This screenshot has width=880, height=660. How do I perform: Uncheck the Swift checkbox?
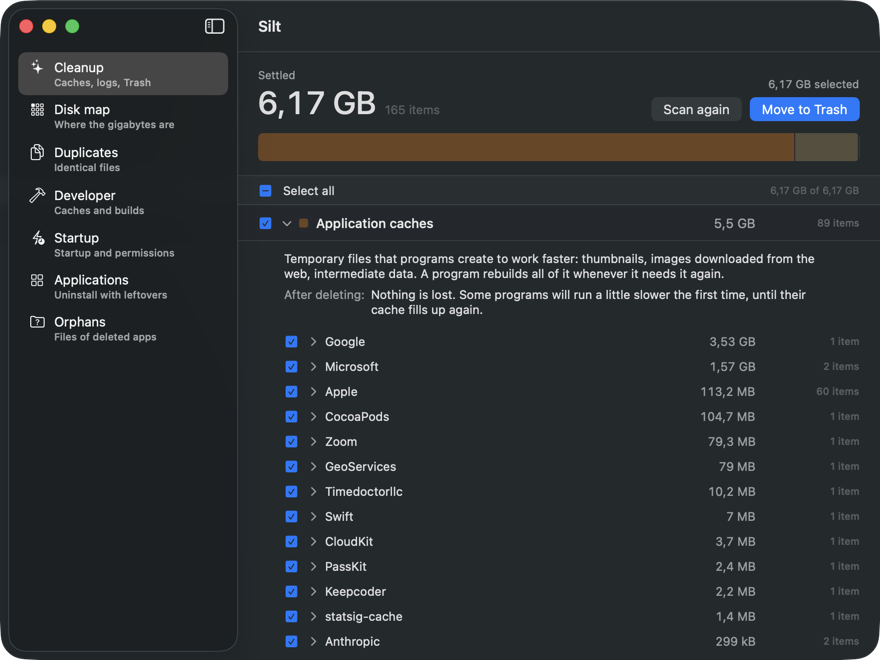tap(291, 516)
